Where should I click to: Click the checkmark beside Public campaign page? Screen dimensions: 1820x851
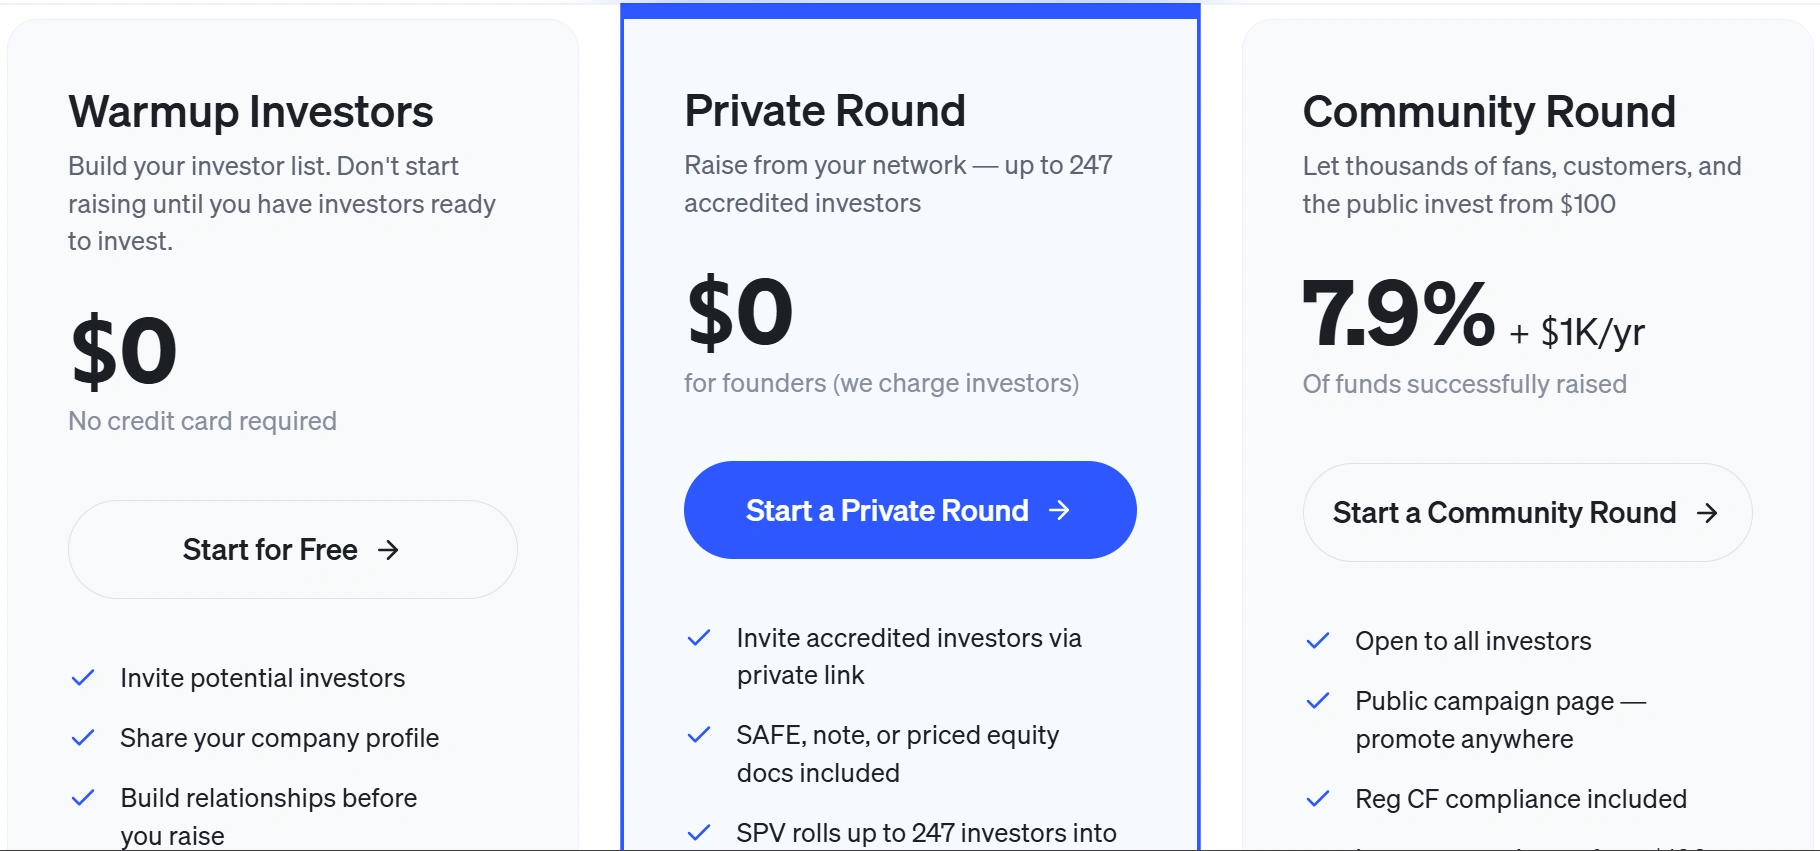[x=1318, y=701]
